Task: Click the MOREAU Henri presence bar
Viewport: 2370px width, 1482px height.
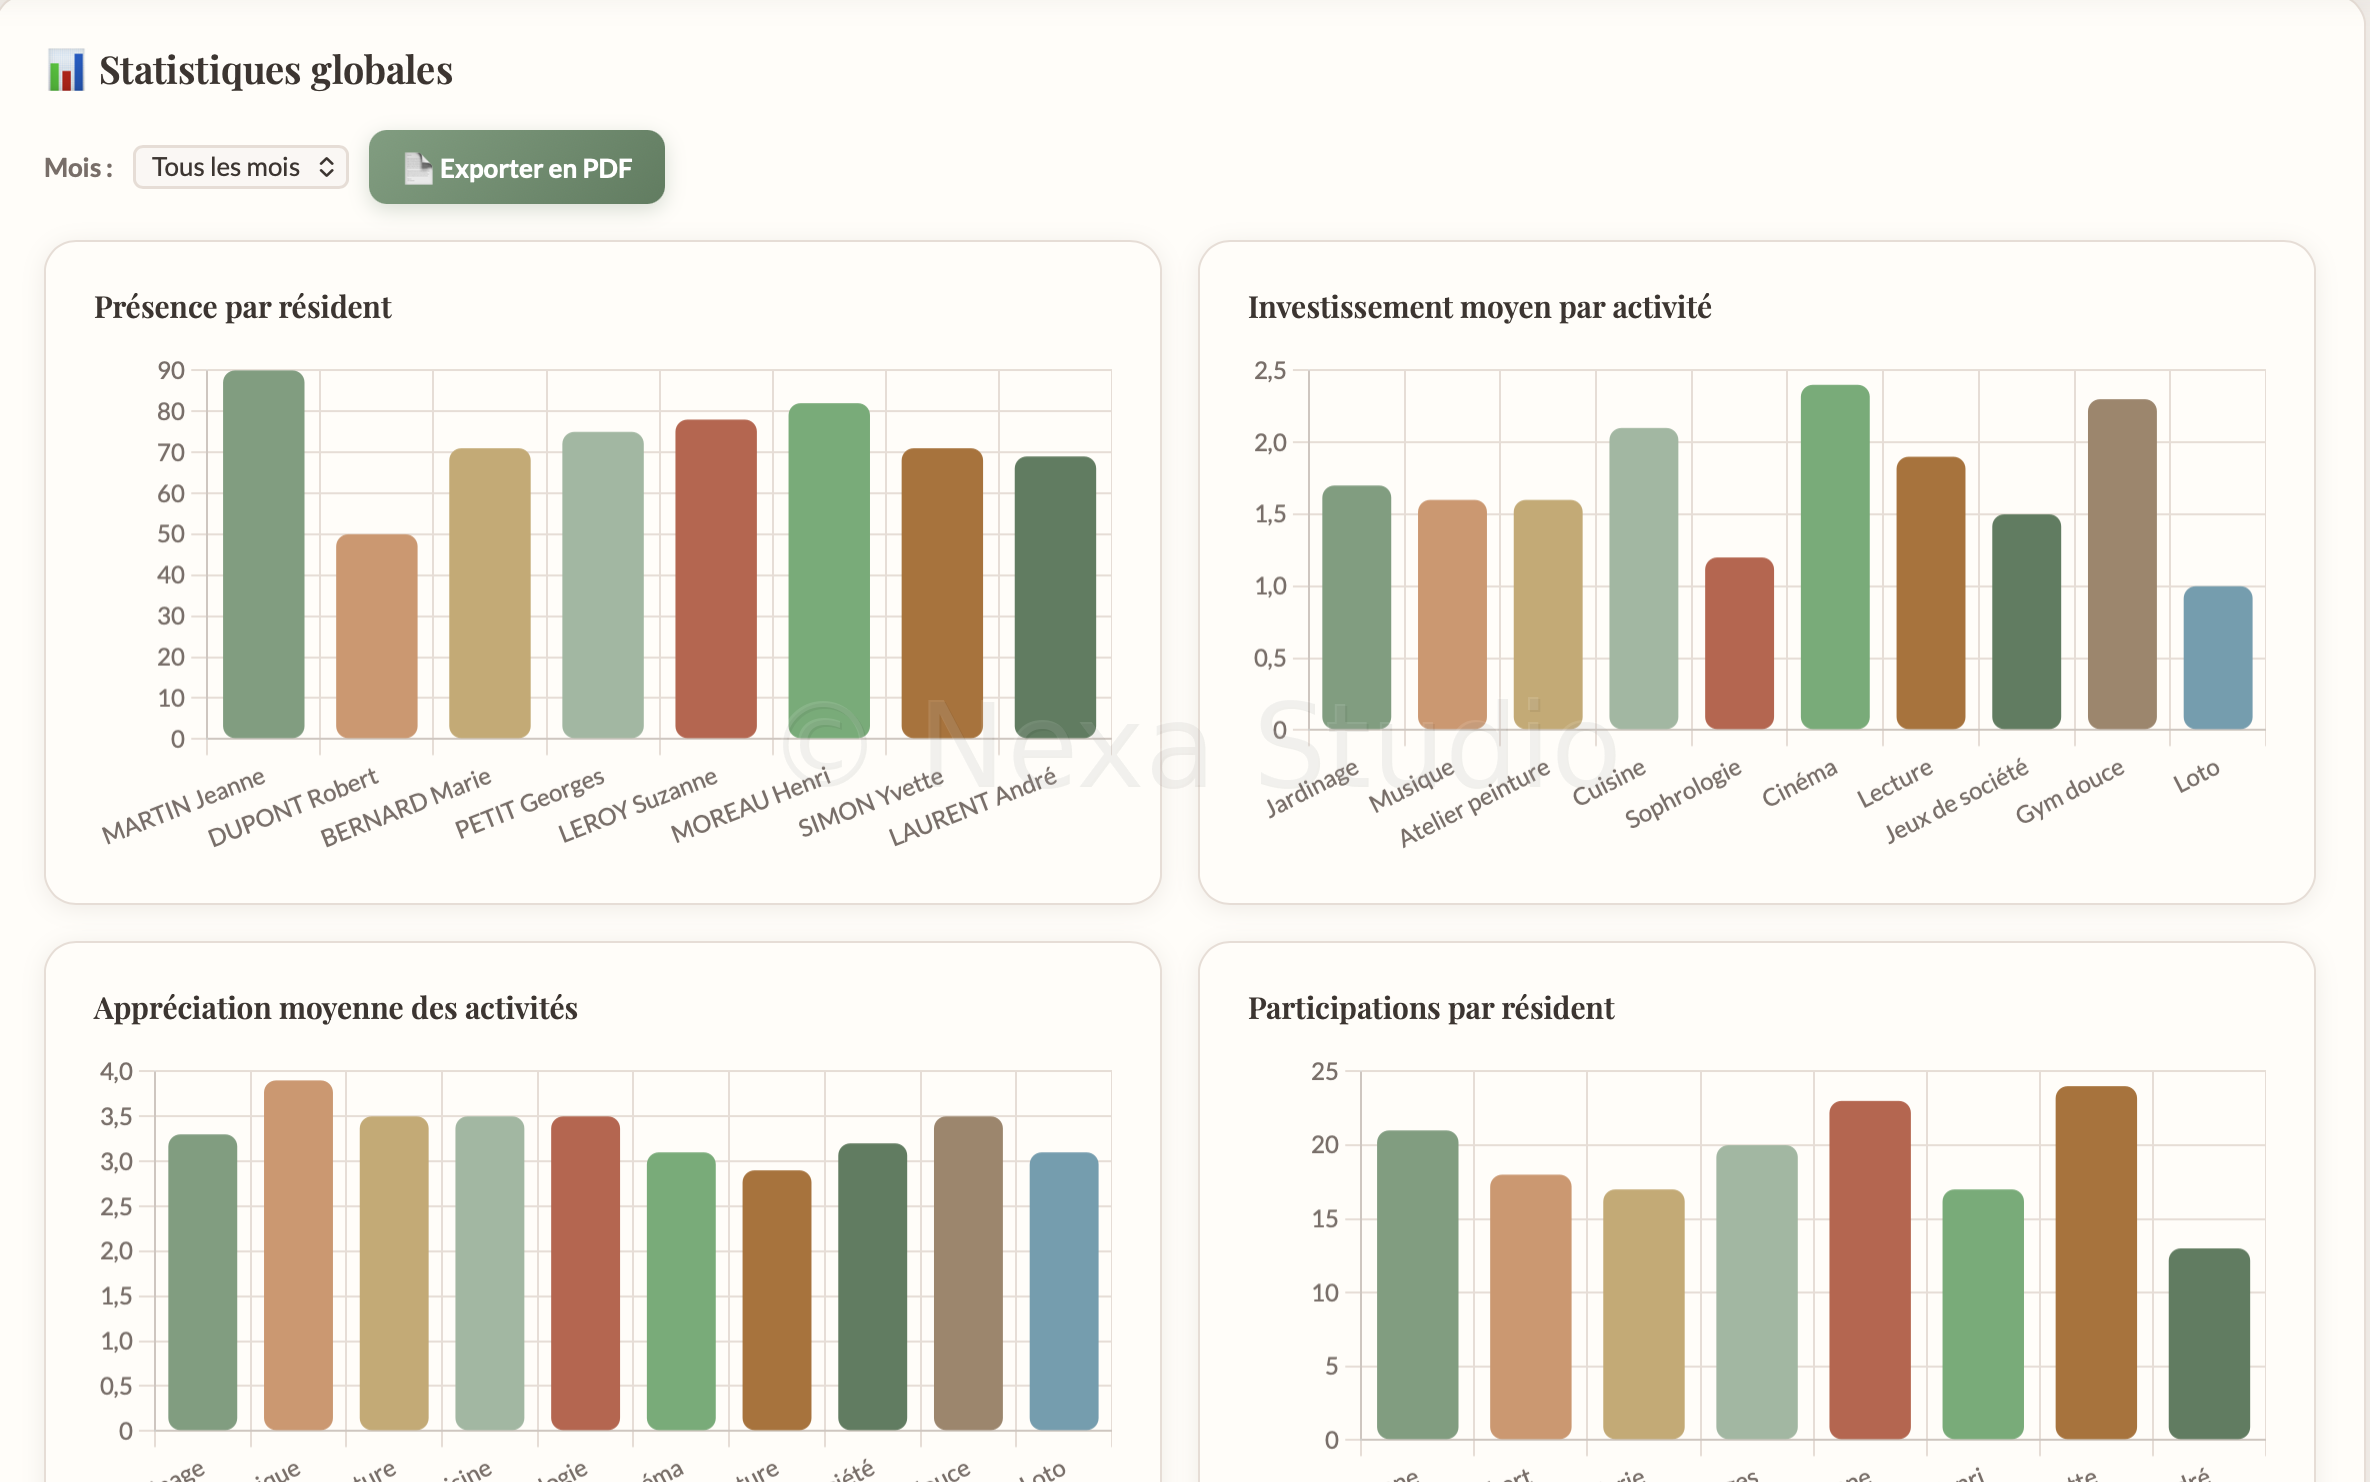Action: 828,571
